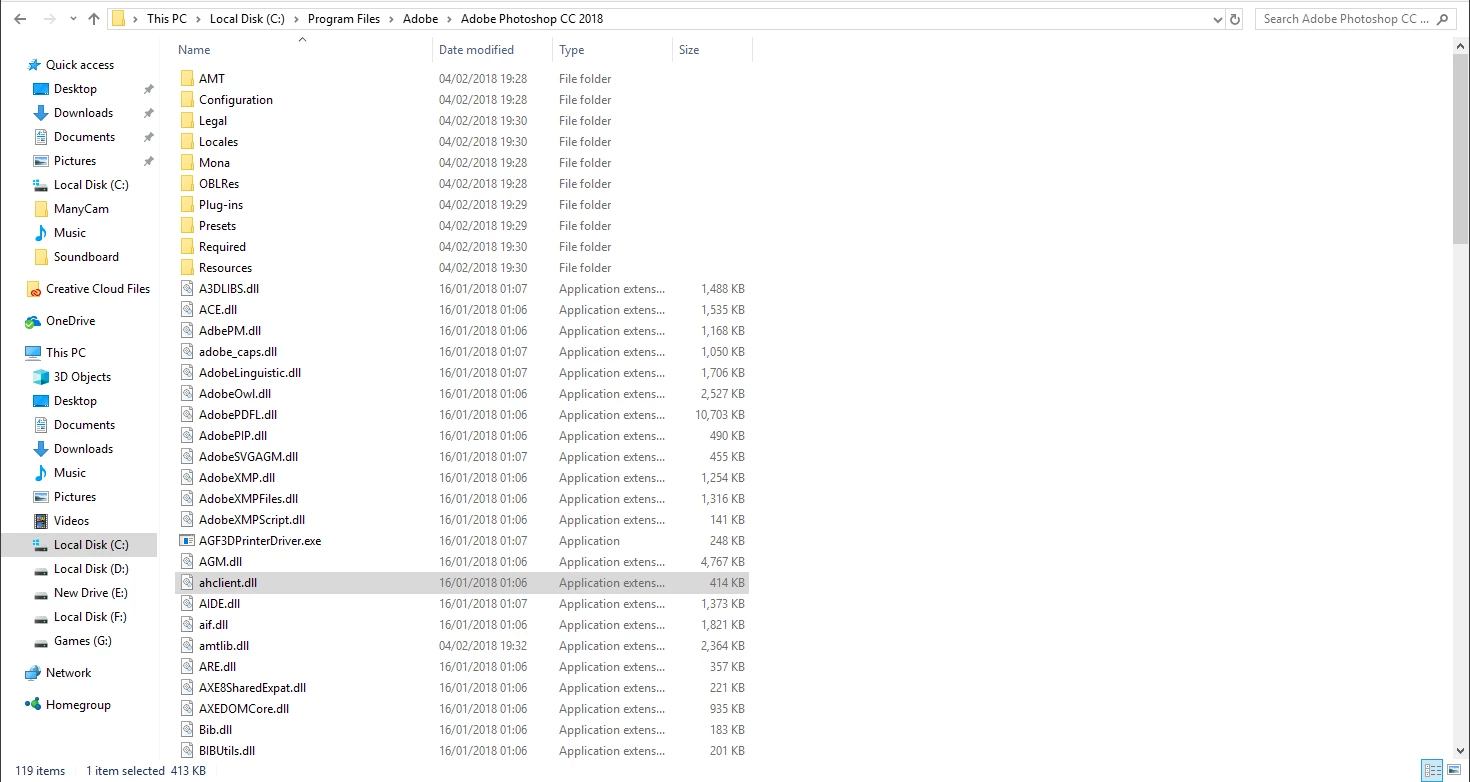The image size is (1470, 782).
Task: Click the Refresh button in address bar
Action: tap(1235, 19)
